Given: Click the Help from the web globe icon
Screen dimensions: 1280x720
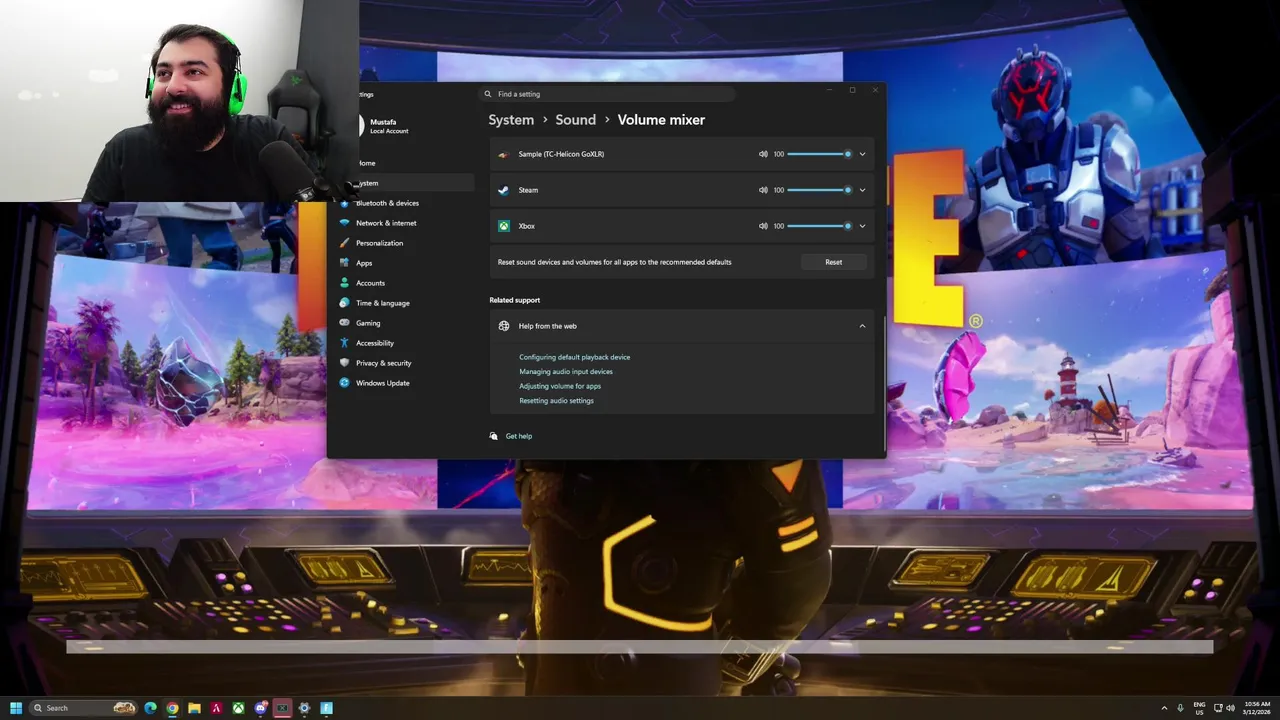Looking at the screenshot, I should point(504,326).
